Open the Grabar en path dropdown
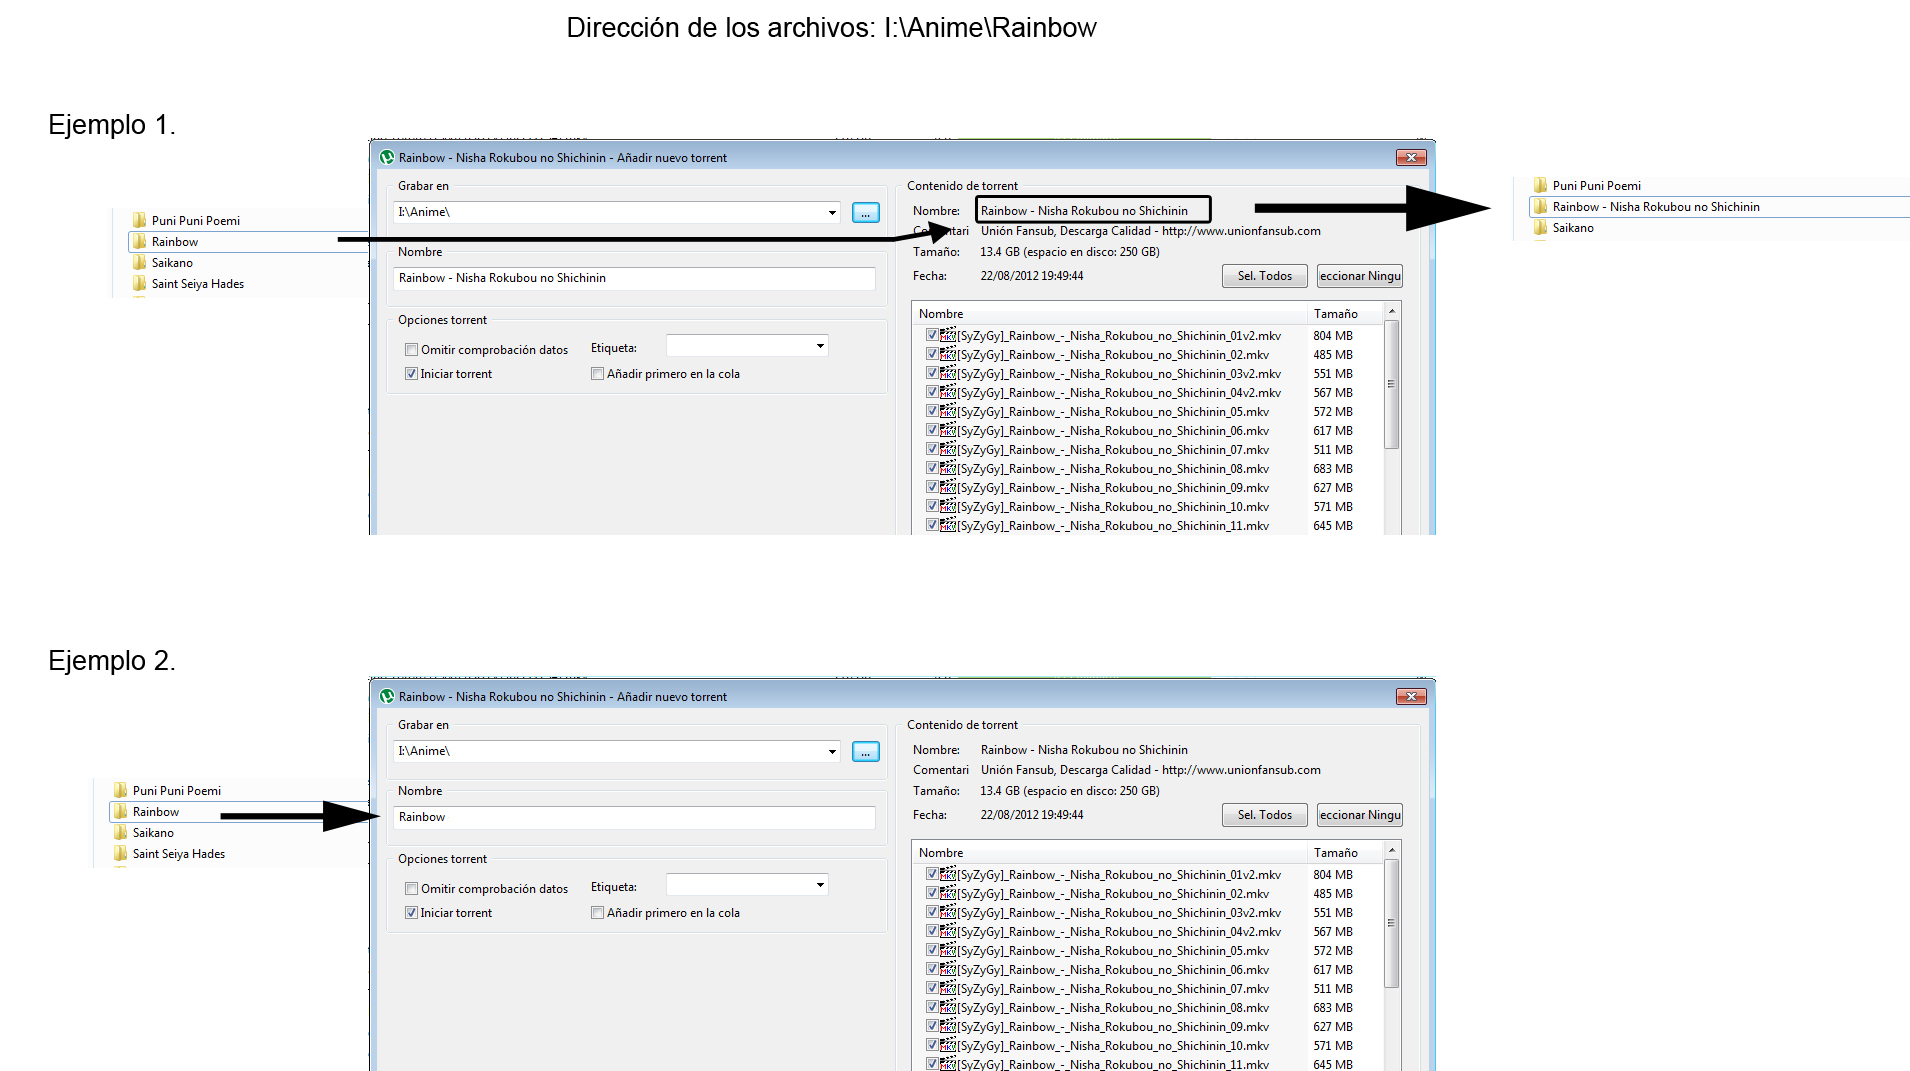The width and height of the screenshot is (1910, 1071). [x=831, y=212]
